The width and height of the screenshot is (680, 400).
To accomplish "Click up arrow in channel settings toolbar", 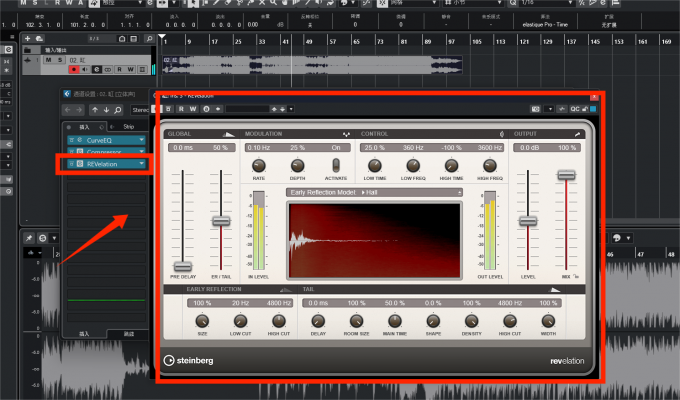I will tap(95, 110).
